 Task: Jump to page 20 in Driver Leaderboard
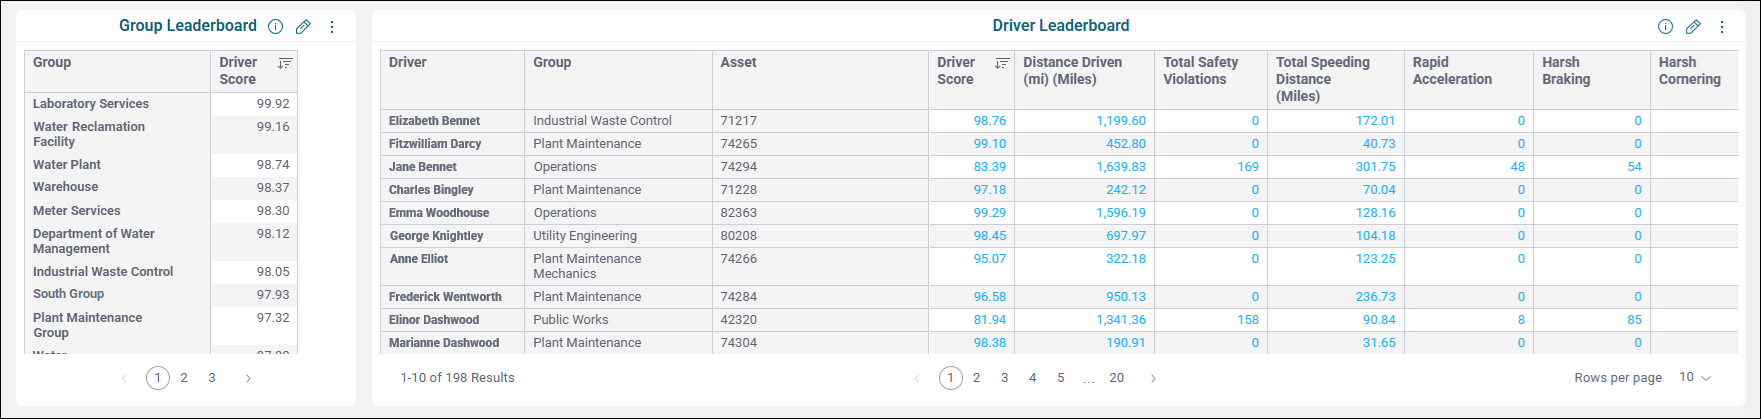coord(1117,378)
